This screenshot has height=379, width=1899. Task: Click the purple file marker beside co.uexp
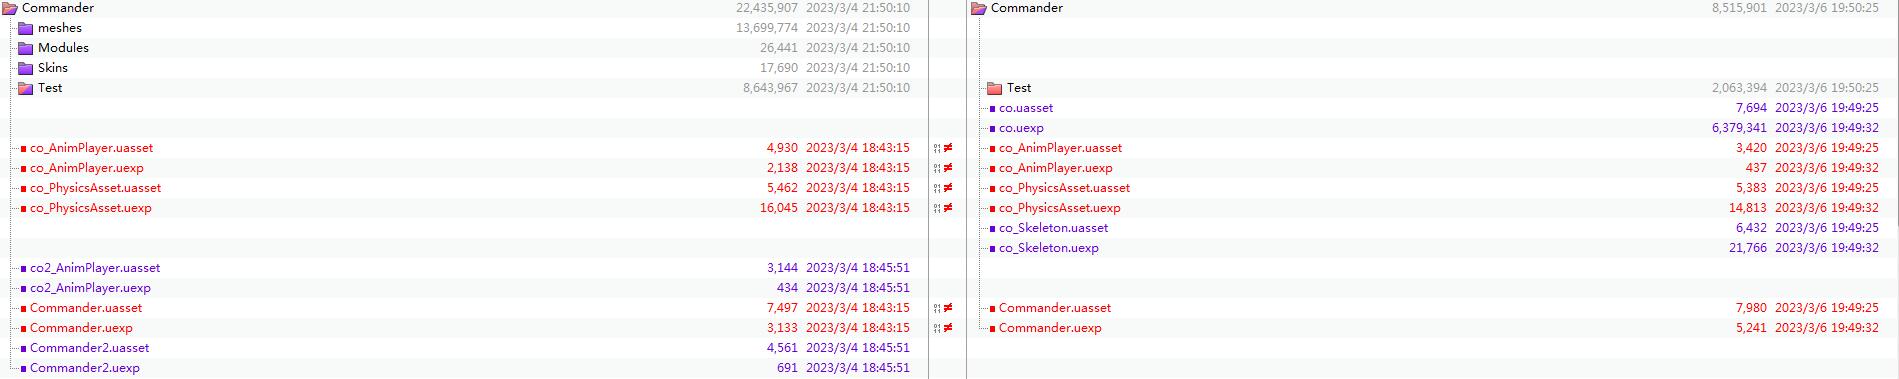(993, 128)
